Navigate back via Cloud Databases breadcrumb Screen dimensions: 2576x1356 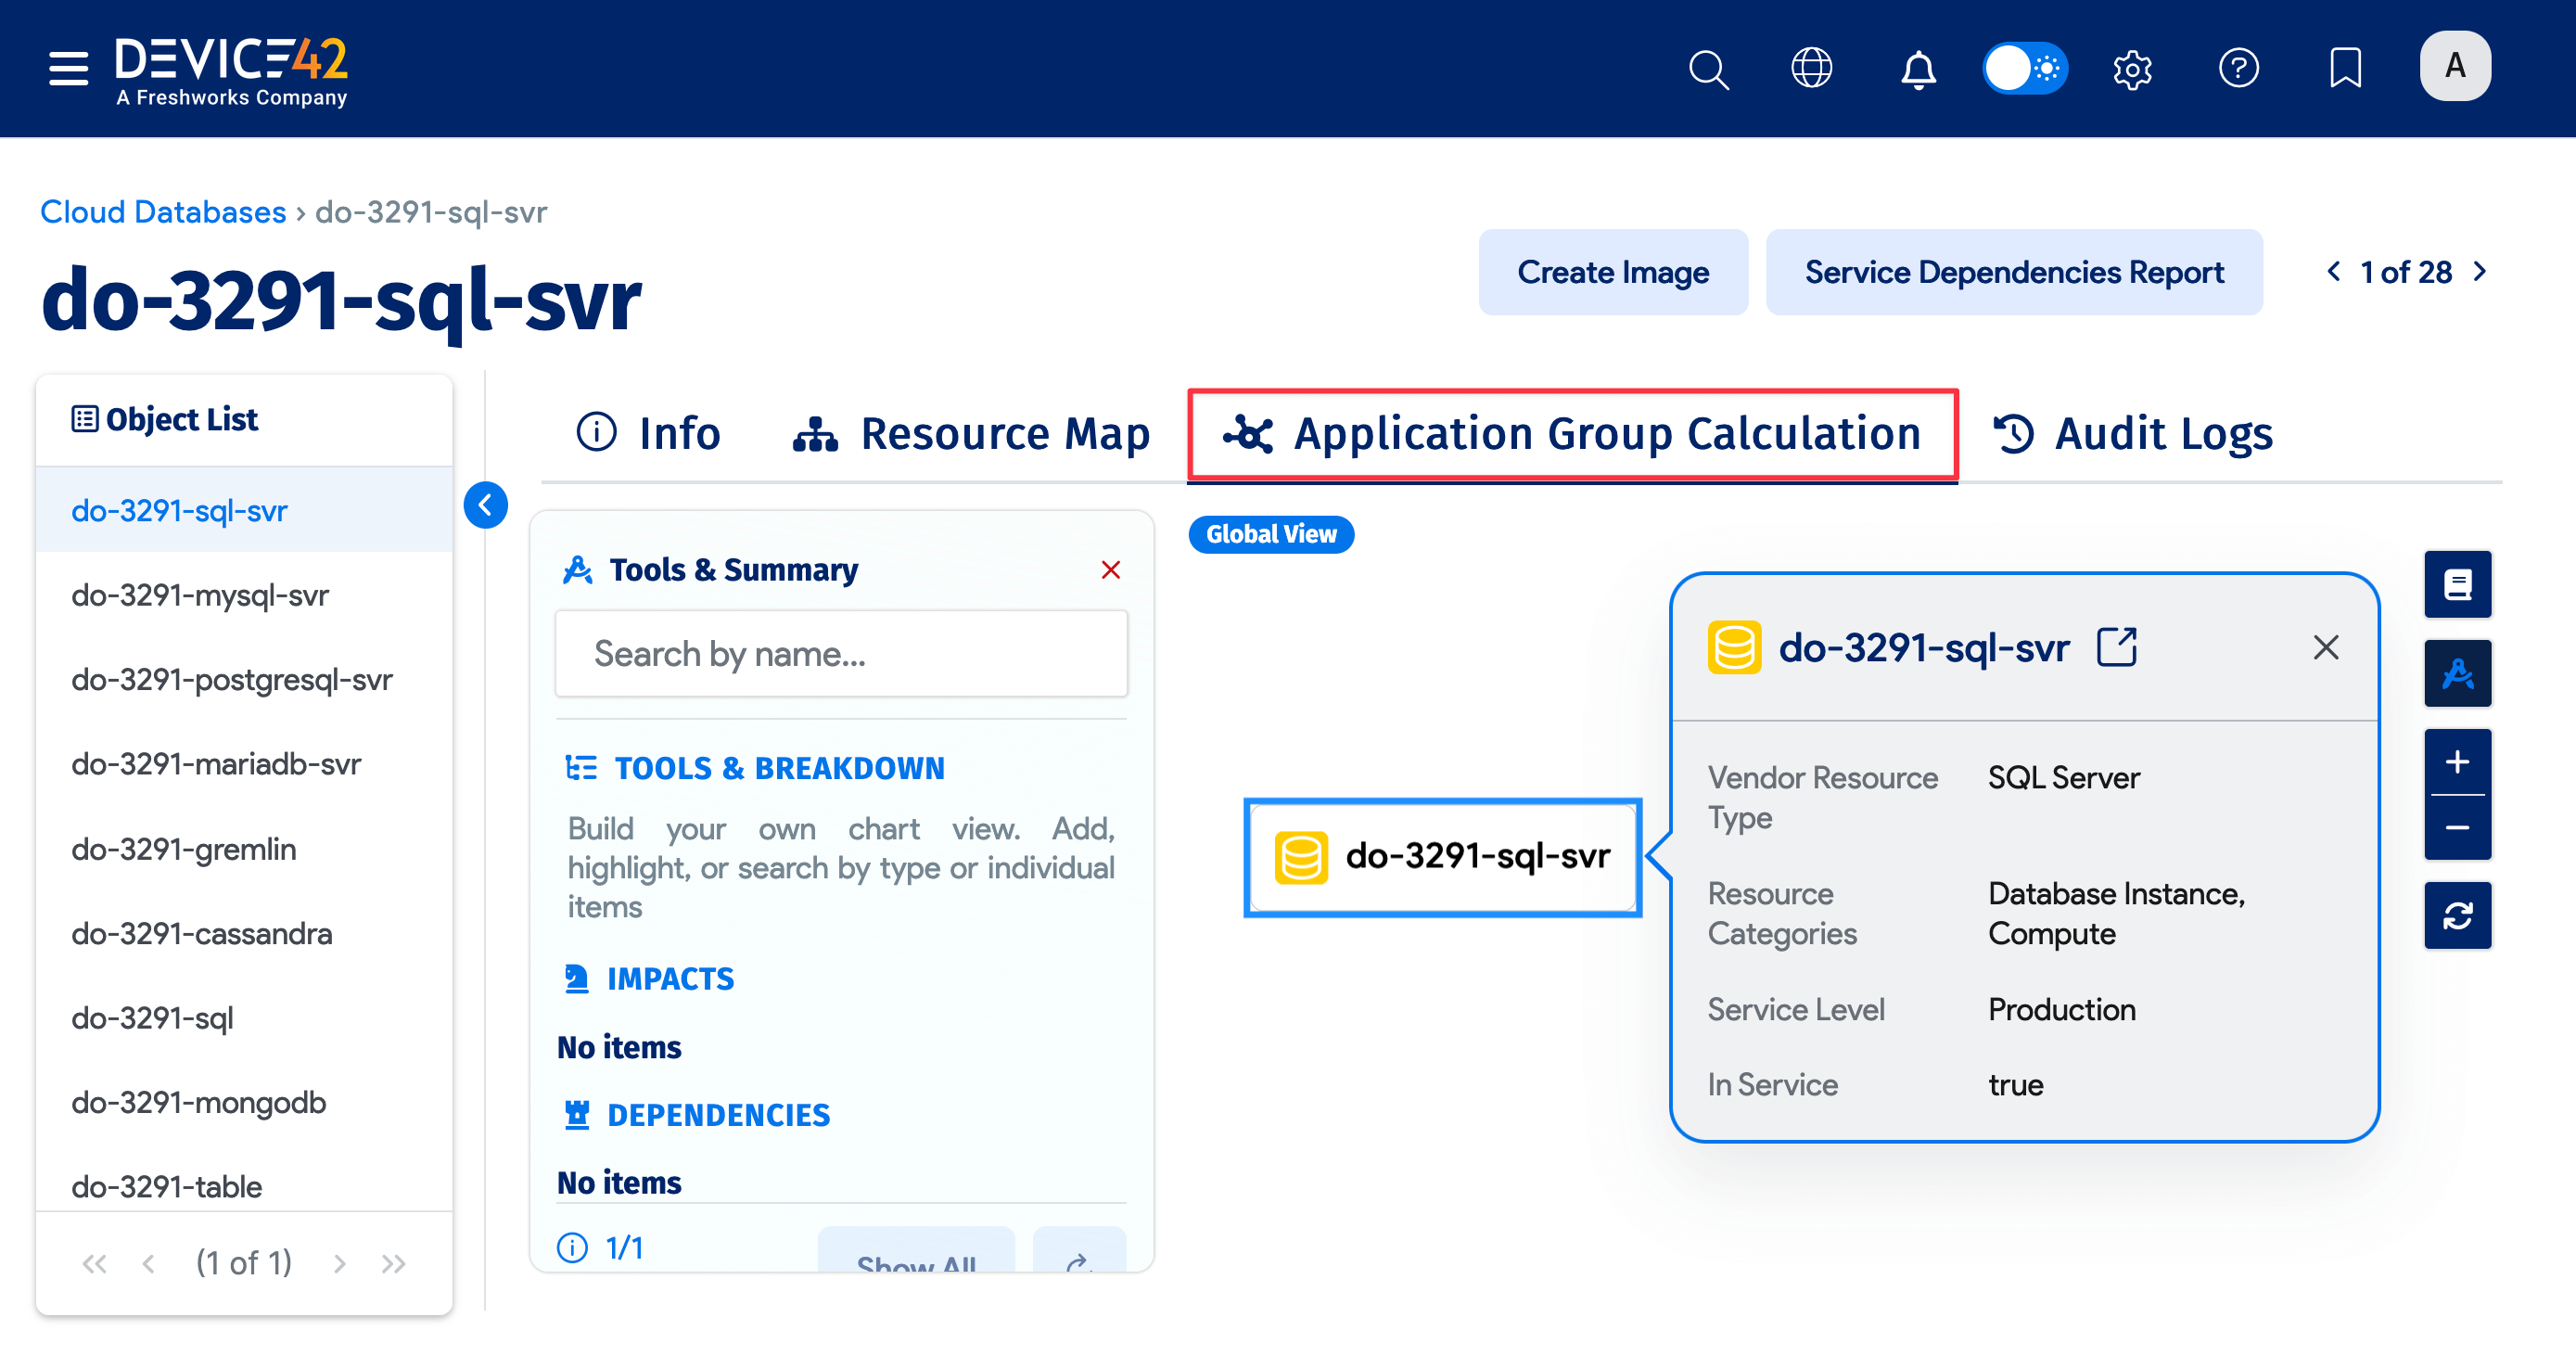coord(162,211)
